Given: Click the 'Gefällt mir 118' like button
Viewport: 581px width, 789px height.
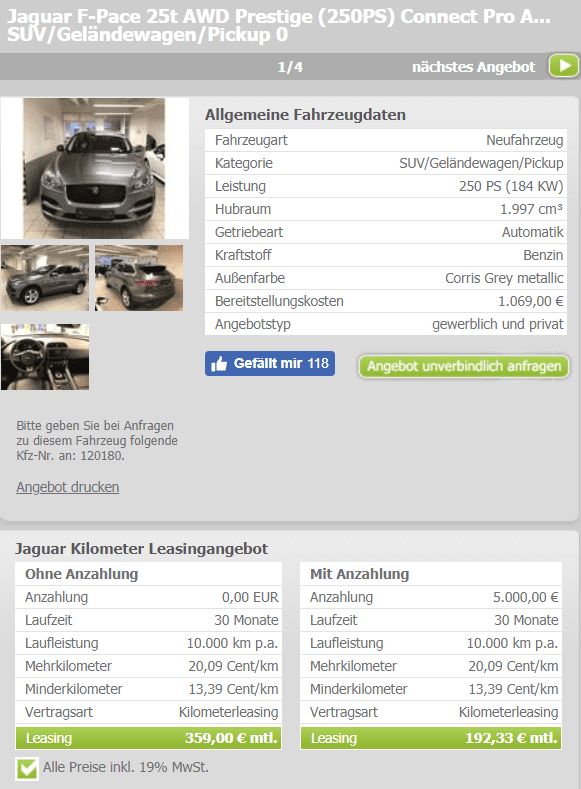Looking at the screenshot, I should pyautogui.click(x=270, y=363).
